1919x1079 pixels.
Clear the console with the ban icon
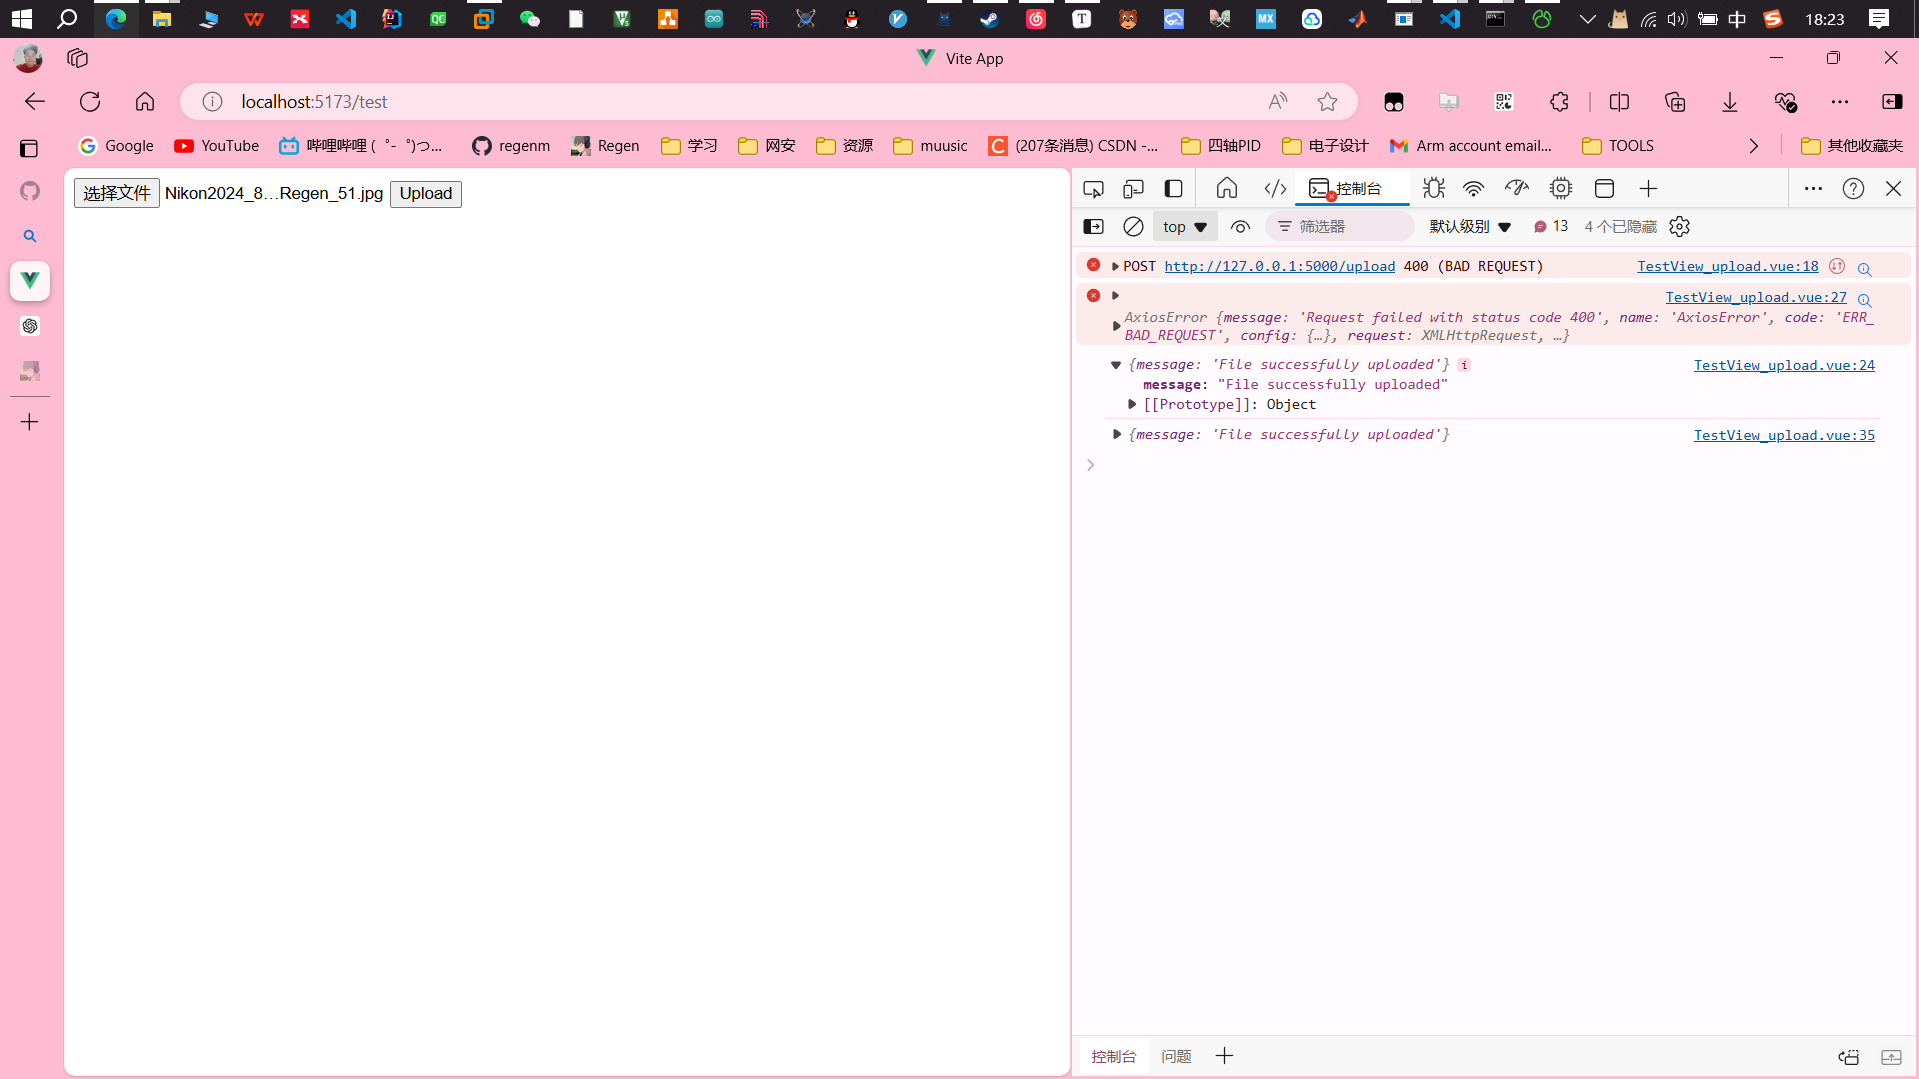pyautogui.click(x=1133, y=227)
